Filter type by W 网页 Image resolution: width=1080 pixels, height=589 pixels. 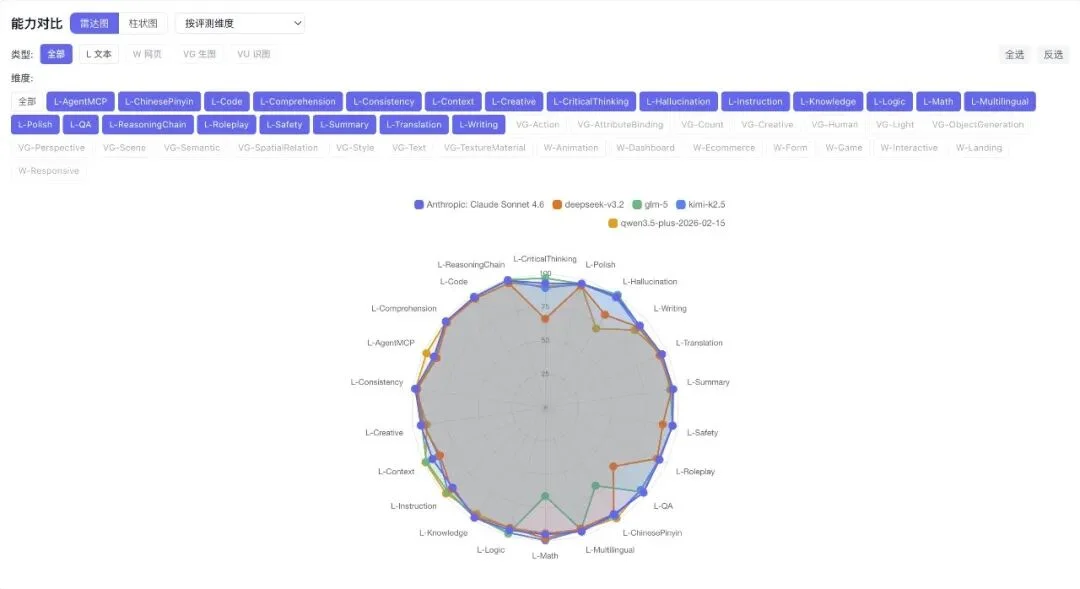pyautogui.click(x=147, y=54)
